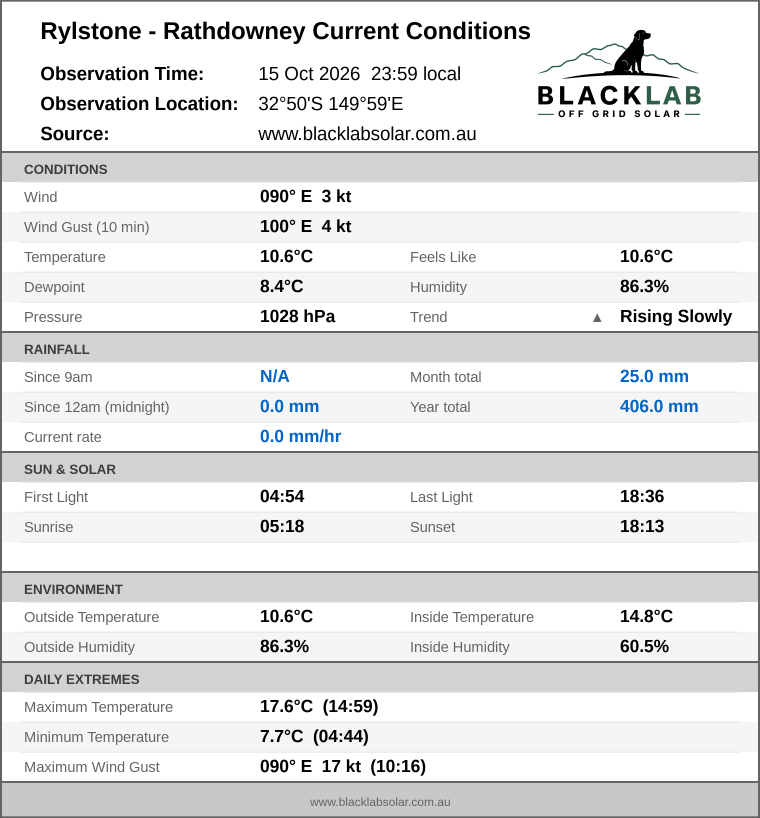760x818 pixels.
Task: Click the Current rate 0.0 mm/hr value
Action: (x=300, y=437)
